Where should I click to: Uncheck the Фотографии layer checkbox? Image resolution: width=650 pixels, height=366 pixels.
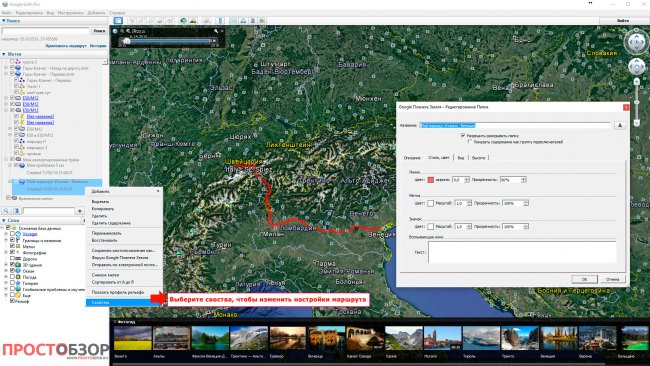(x=12, y=252)
